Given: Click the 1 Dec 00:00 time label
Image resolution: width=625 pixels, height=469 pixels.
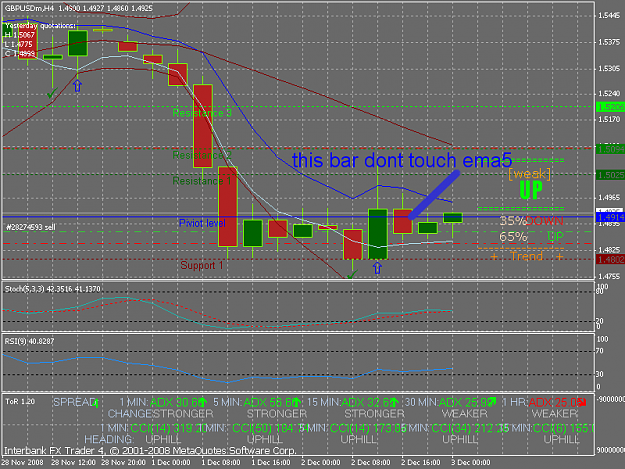Looking at the screenshot, I should click(171, 463).
